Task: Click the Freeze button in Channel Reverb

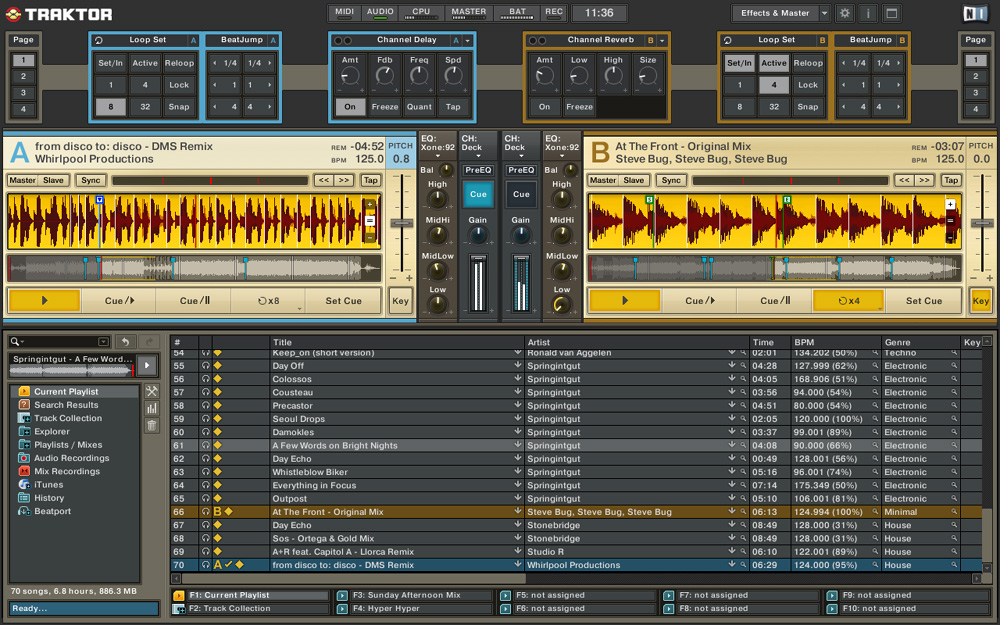Action: (x=579, y=107)
